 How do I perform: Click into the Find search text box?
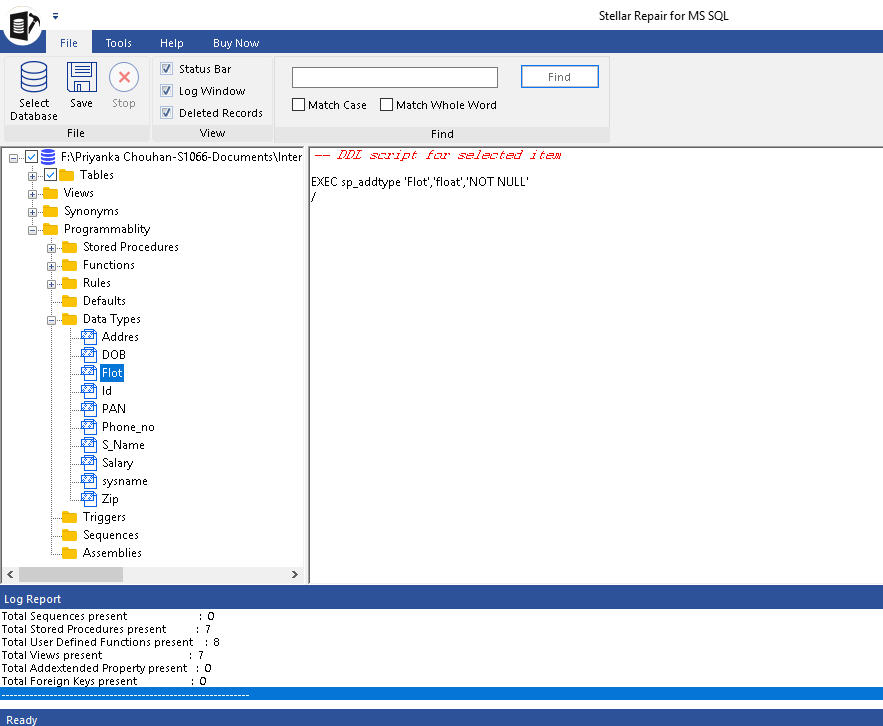point(395,77)
